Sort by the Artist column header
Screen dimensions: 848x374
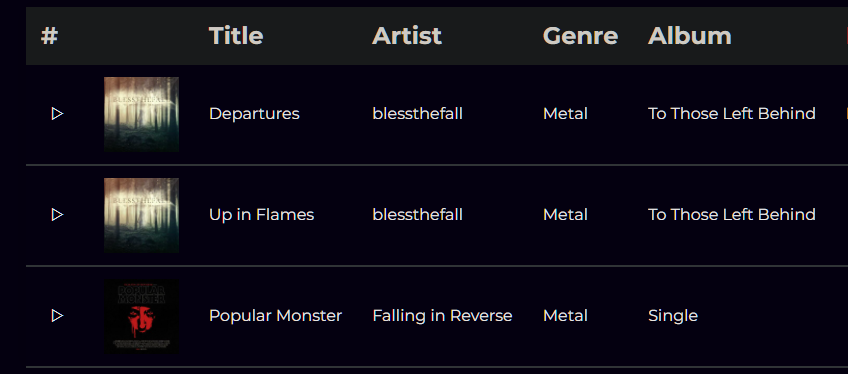click(x=407, y=36)
